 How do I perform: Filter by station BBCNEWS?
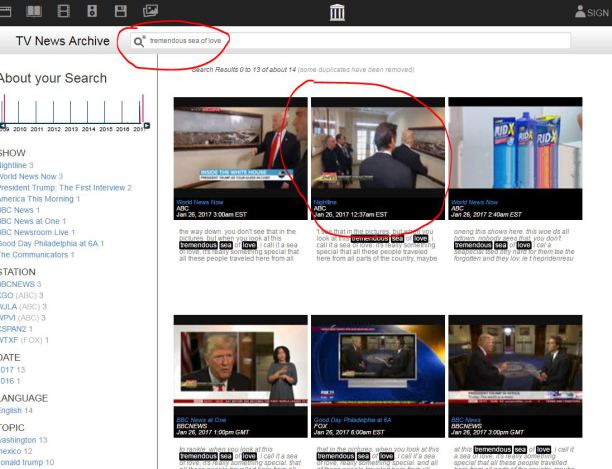[17, 284]
